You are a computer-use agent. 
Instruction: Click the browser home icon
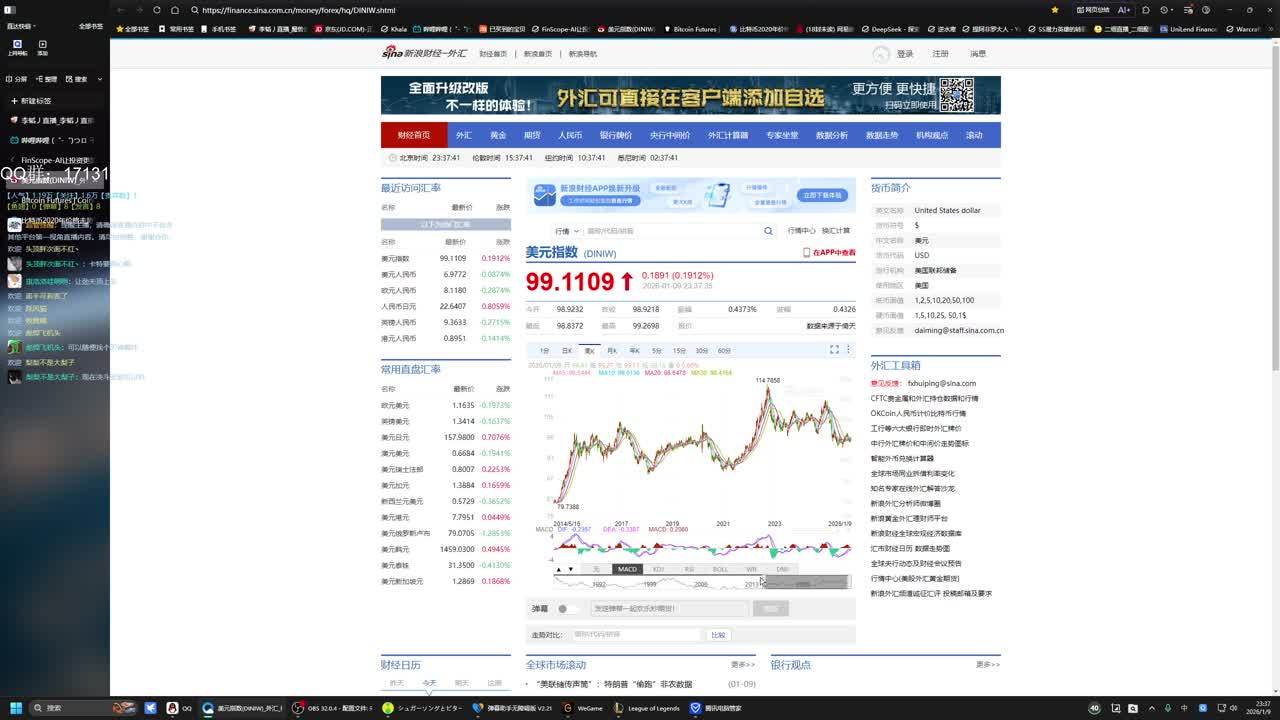[174, 10]
